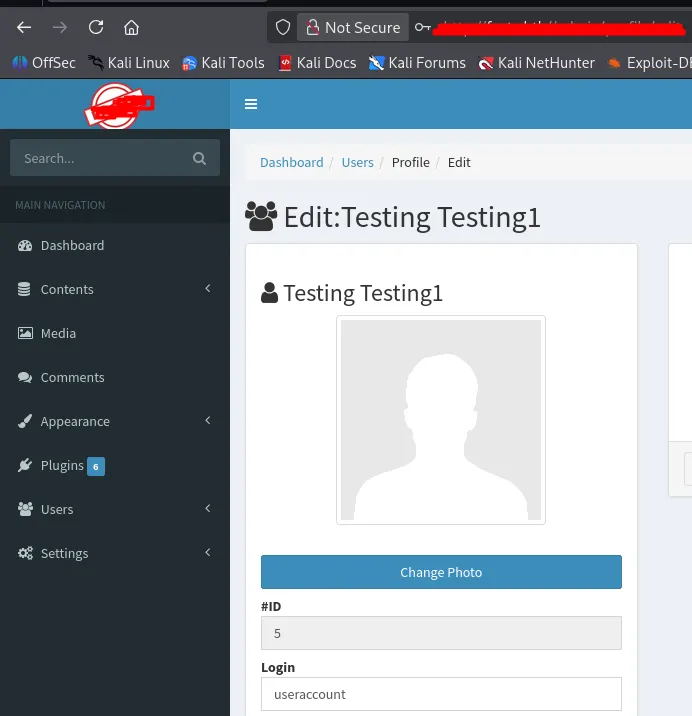Click the Contents database icon
Viewport: 692px width, 716px height.
click(24, 290)
